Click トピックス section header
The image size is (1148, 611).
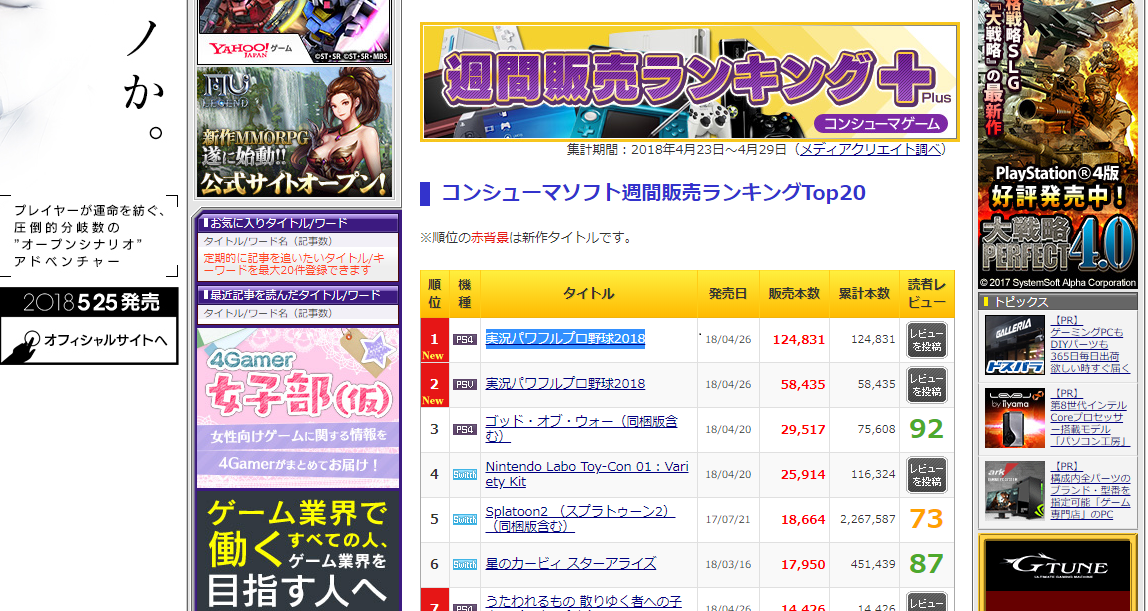pyautogui.click(x=1058, y=302)
